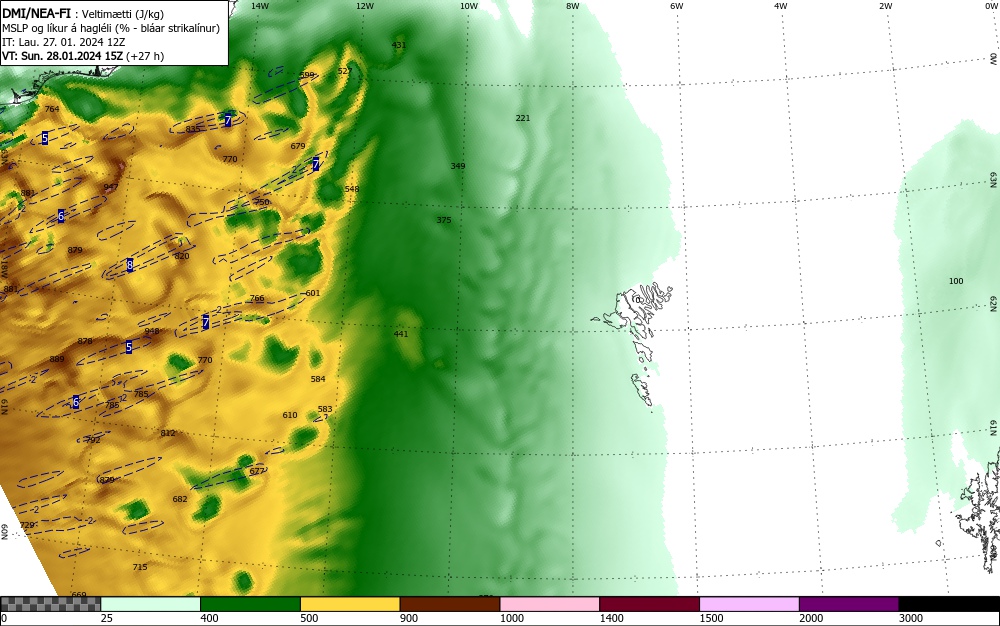Click the map value '682'
The width and height of the screenshot is (1000, 626).
tap(180, 499)
